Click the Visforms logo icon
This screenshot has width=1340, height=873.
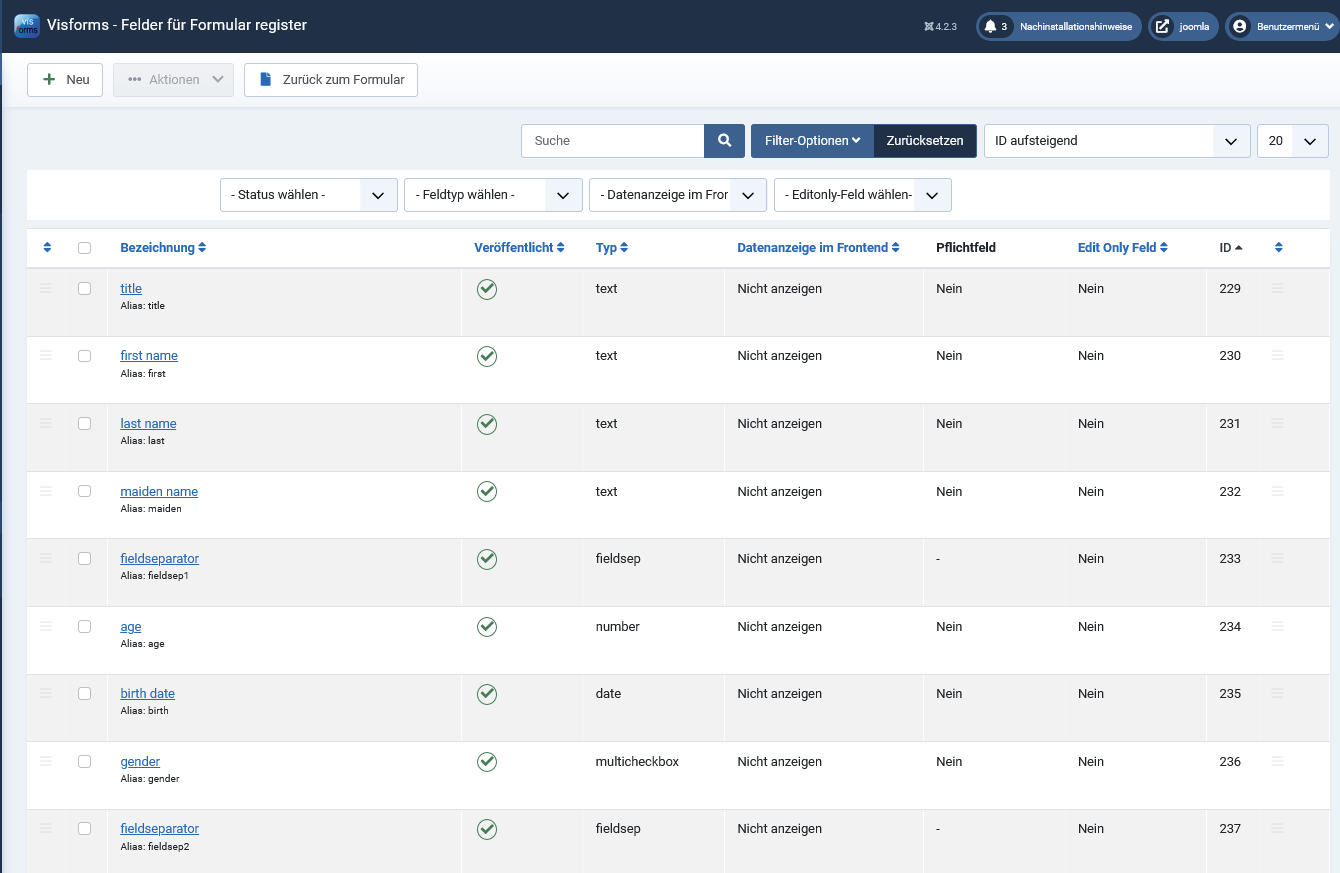coord(27,26)
